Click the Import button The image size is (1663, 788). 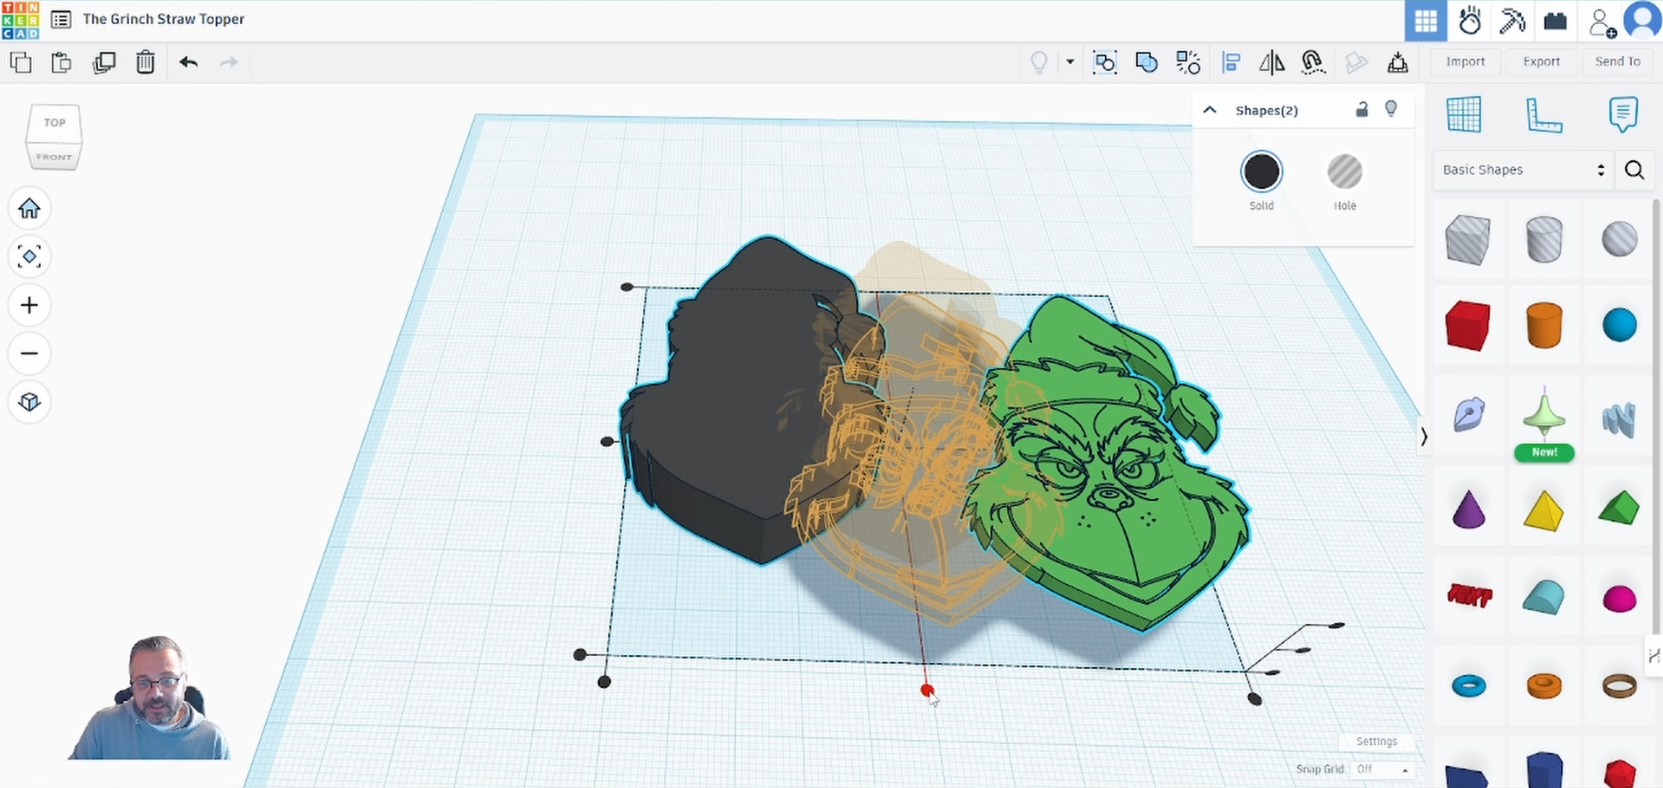tap(1465, 62)
